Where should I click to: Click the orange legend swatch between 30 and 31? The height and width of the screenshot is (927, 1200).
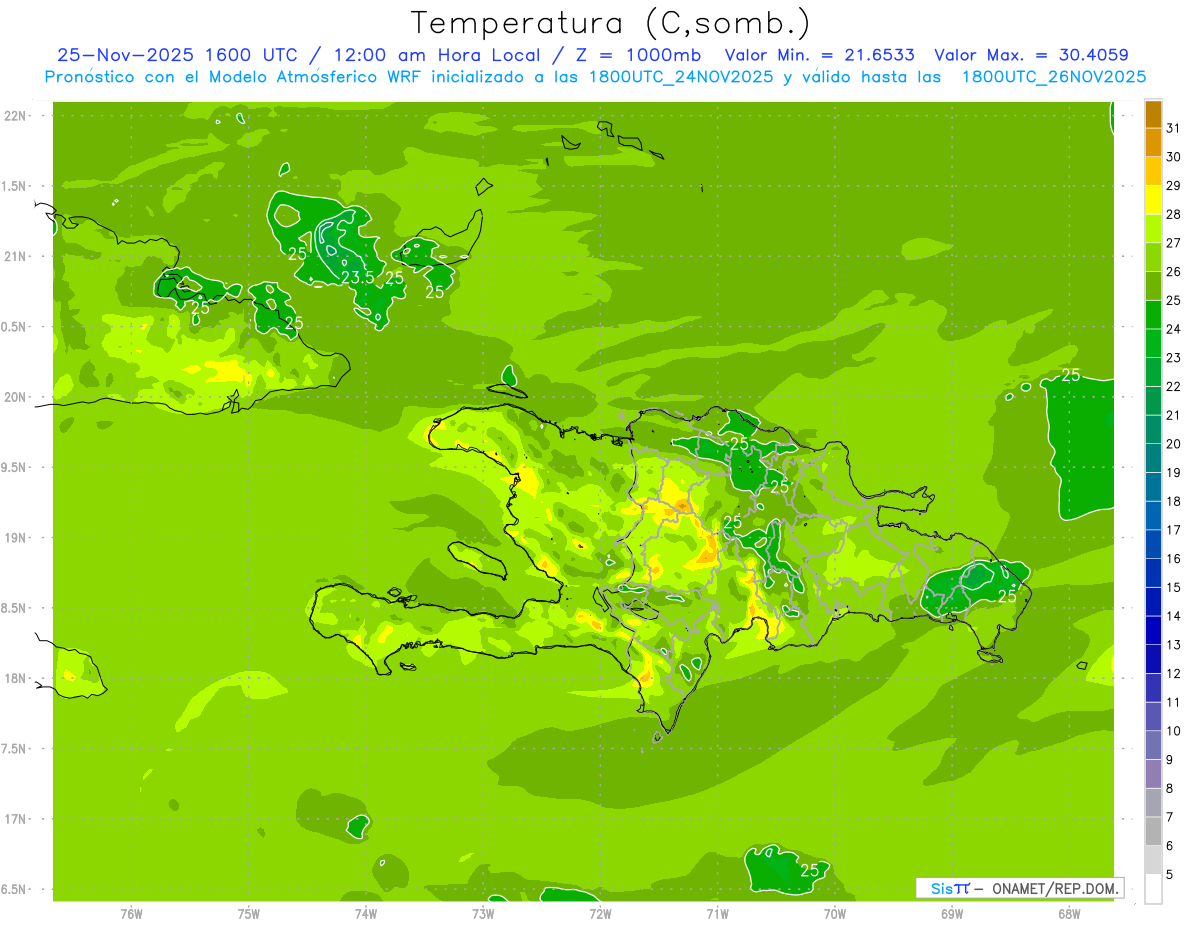point(1153,143)
